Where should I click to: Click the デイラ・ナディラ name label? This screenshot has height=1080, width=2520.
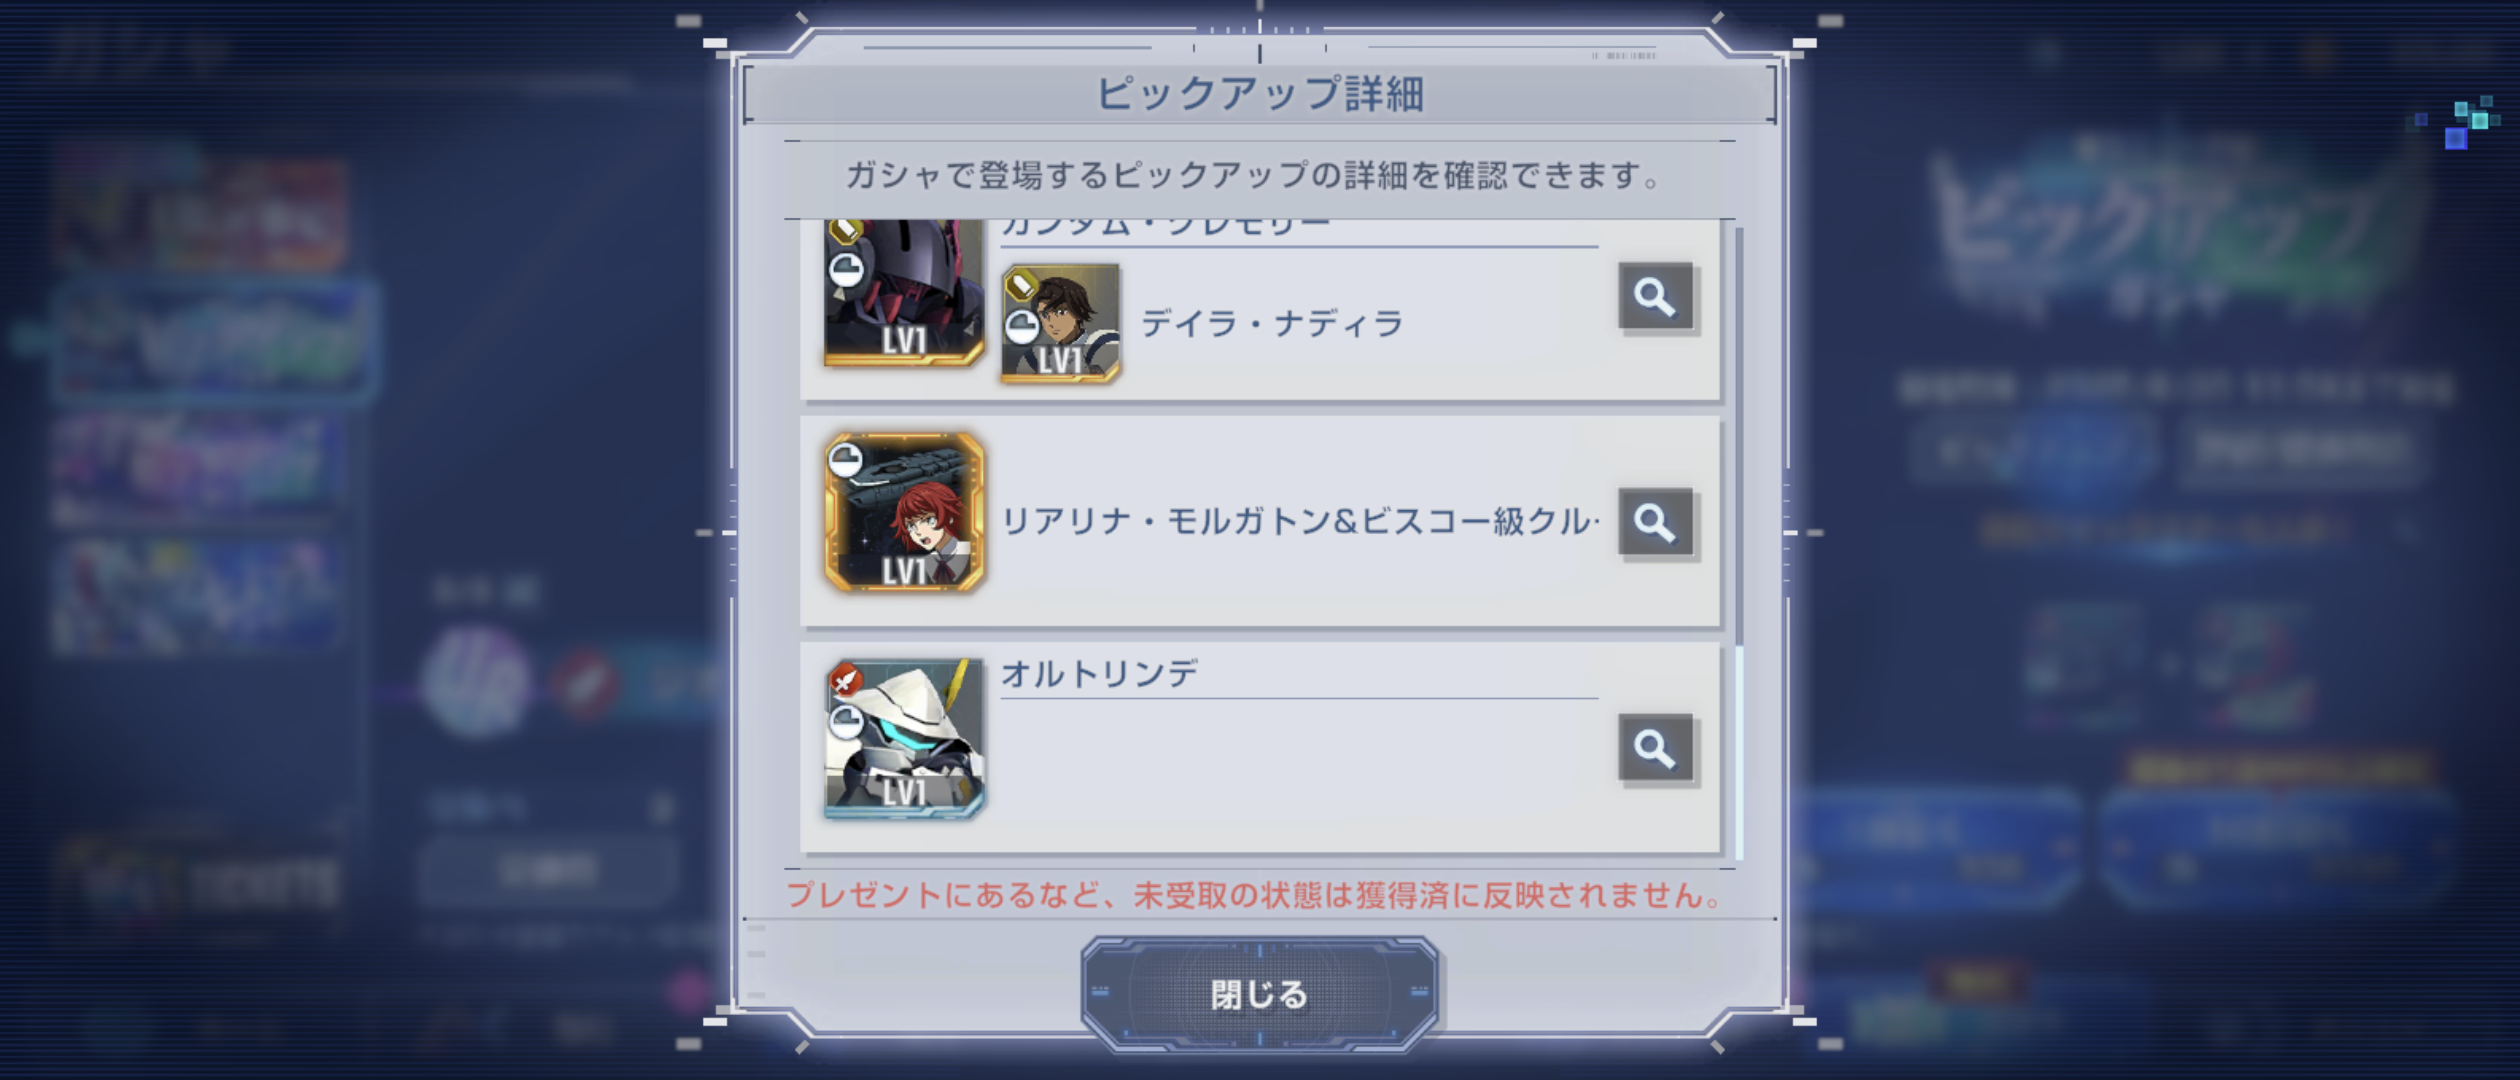point(1272,324)
